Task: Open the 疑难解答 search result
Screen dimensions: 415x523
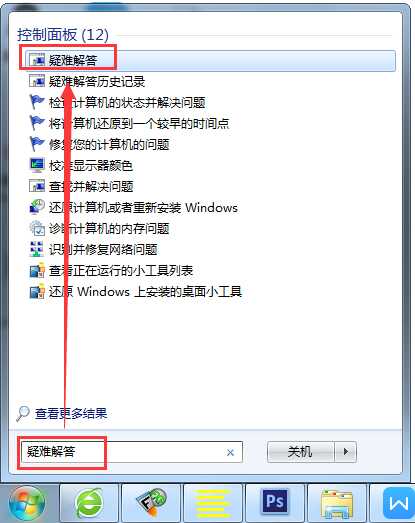Action: click(x=208, y=60)
